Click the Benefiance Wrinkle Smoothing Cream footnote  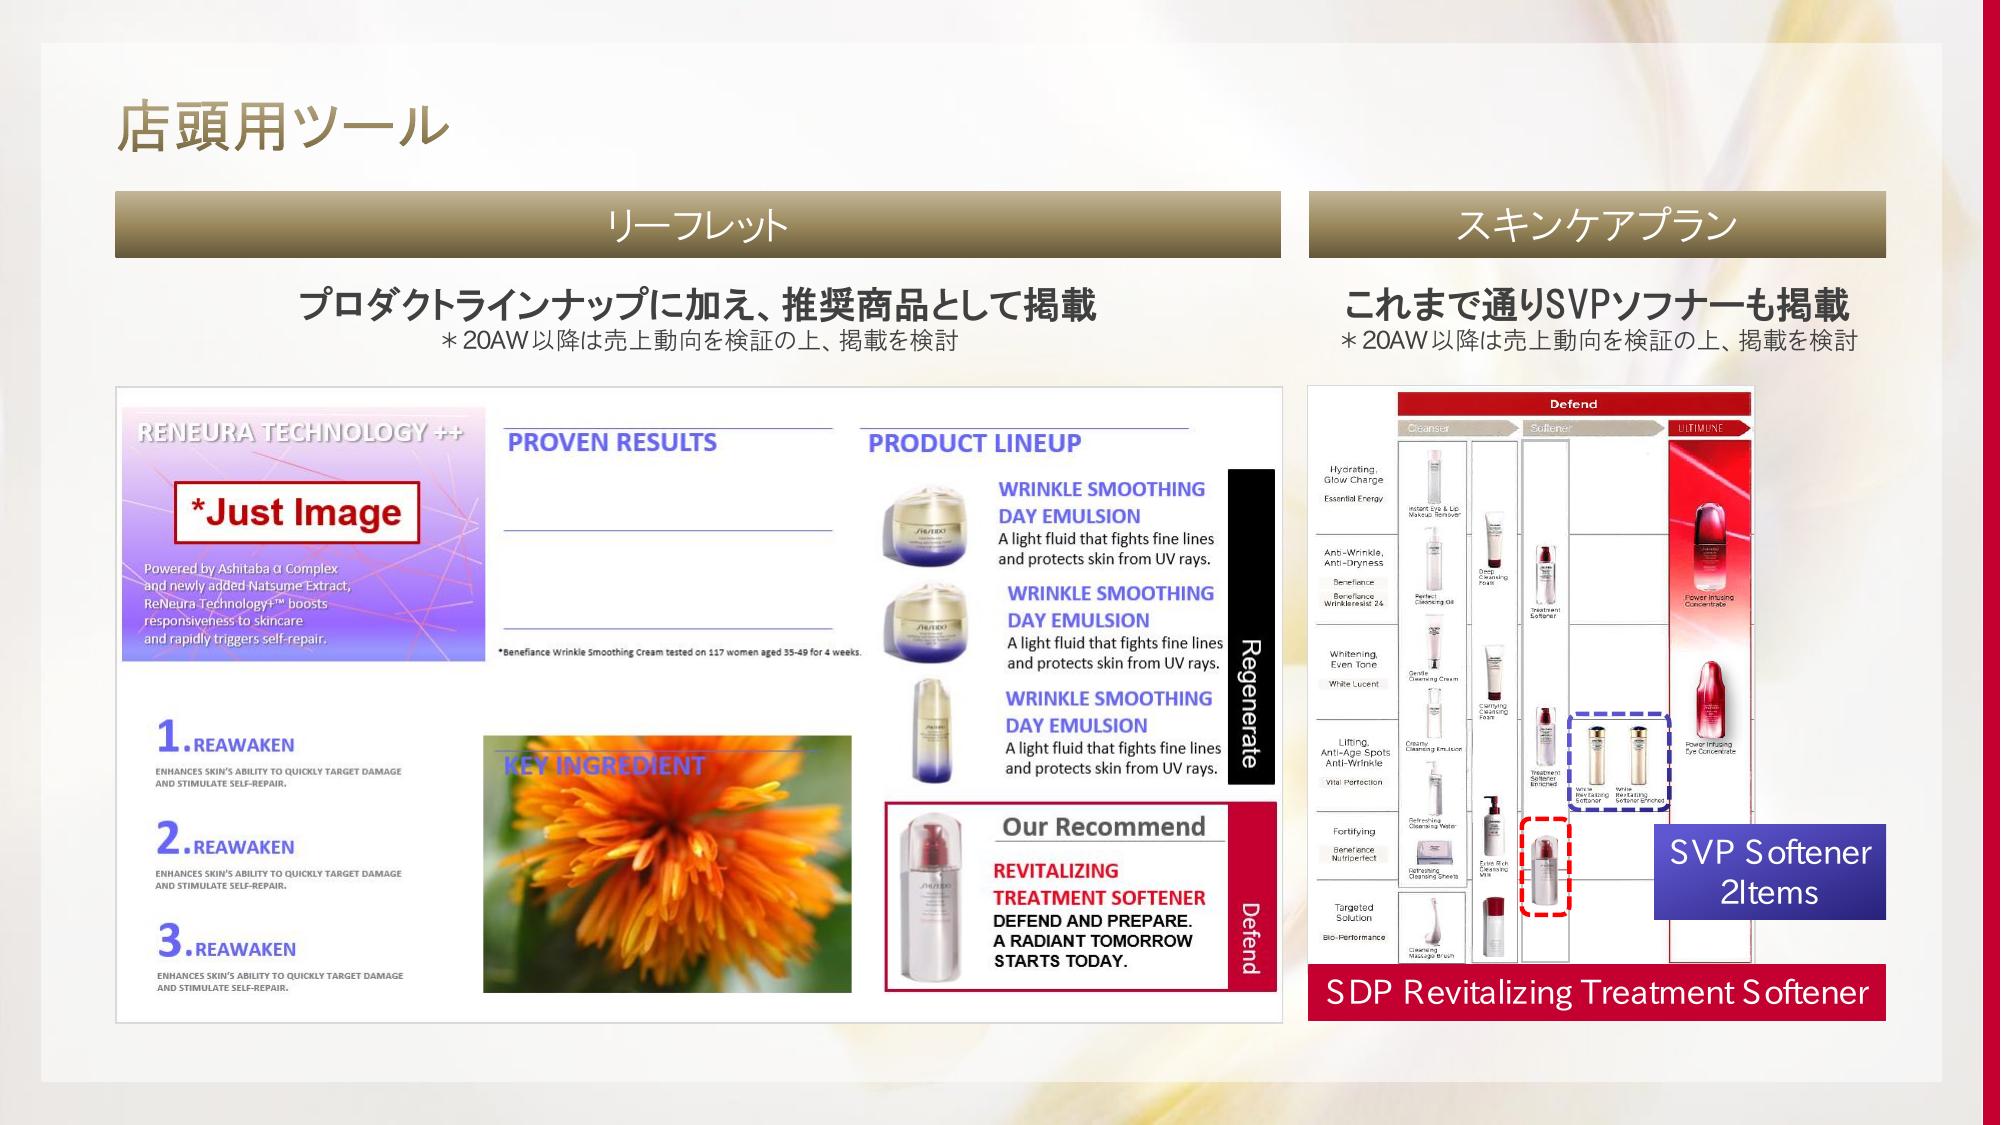pos(680,652)
